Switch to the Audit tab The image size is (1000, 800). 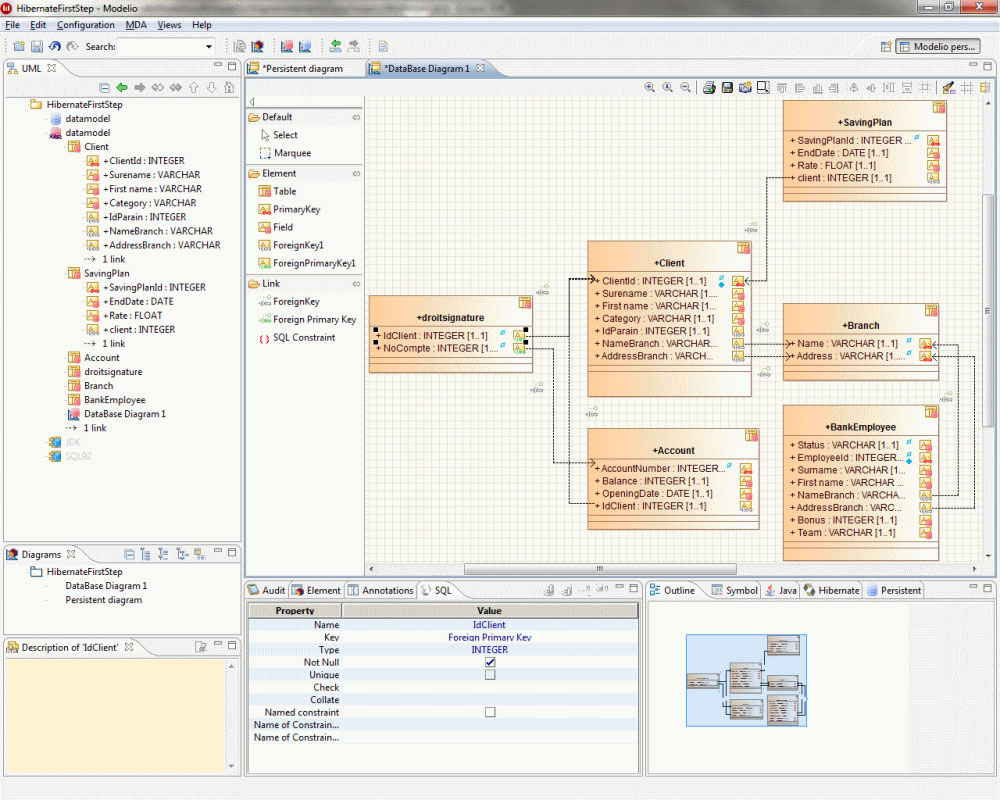267,591
